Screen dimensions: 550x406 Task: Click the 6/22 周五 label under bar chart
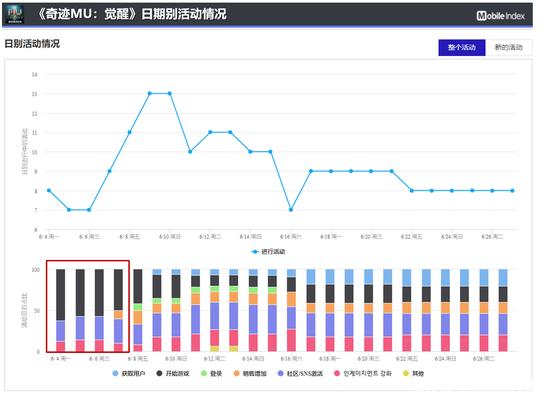pyautogui.click(x=407, y=359)
